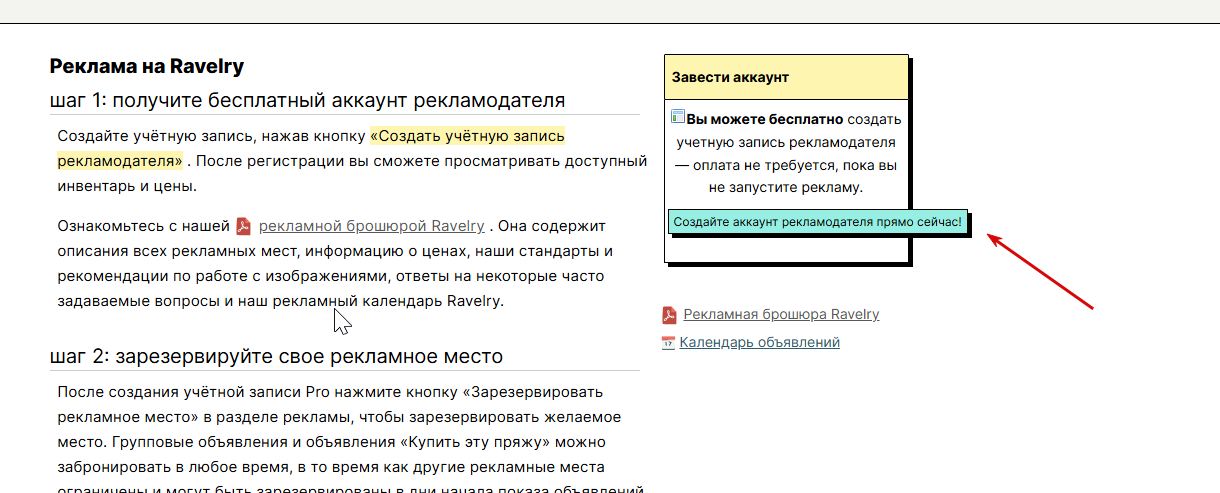Click the highlighted text «Создать учётную запись

(468, 136)
